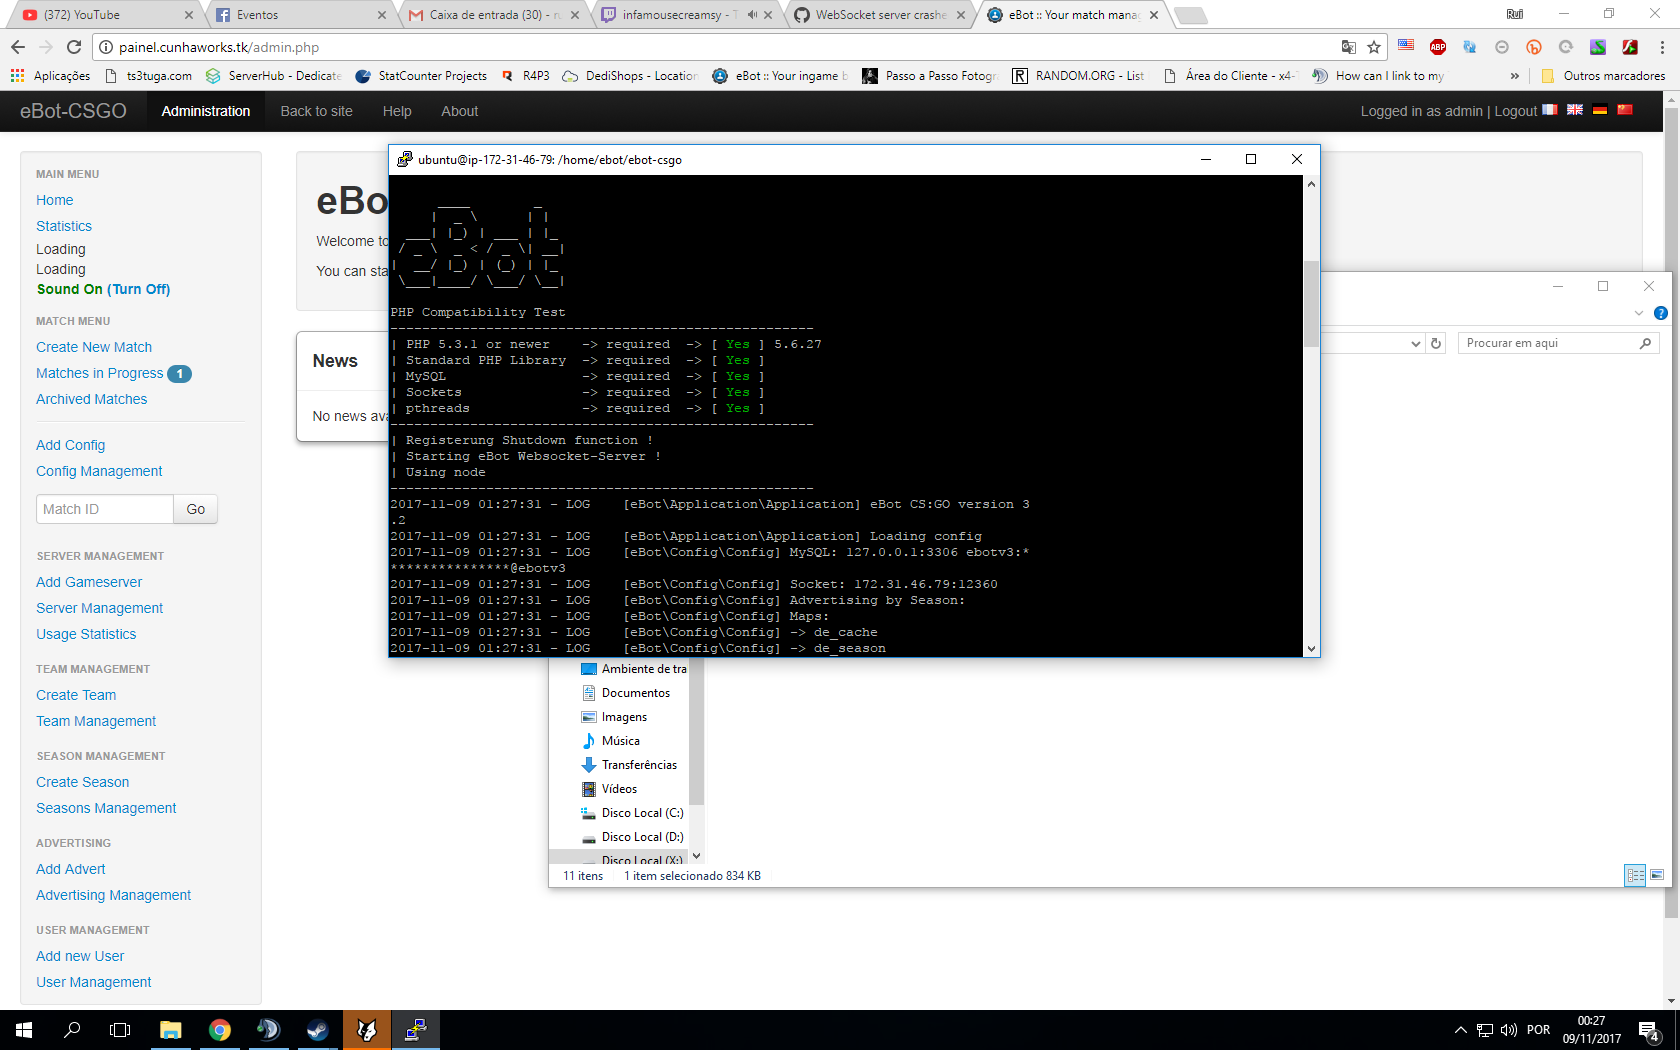The image size is (1680, 1050).
Task: Click the Adblock Plus extension icon
Action: click(x=1437, y=46)
